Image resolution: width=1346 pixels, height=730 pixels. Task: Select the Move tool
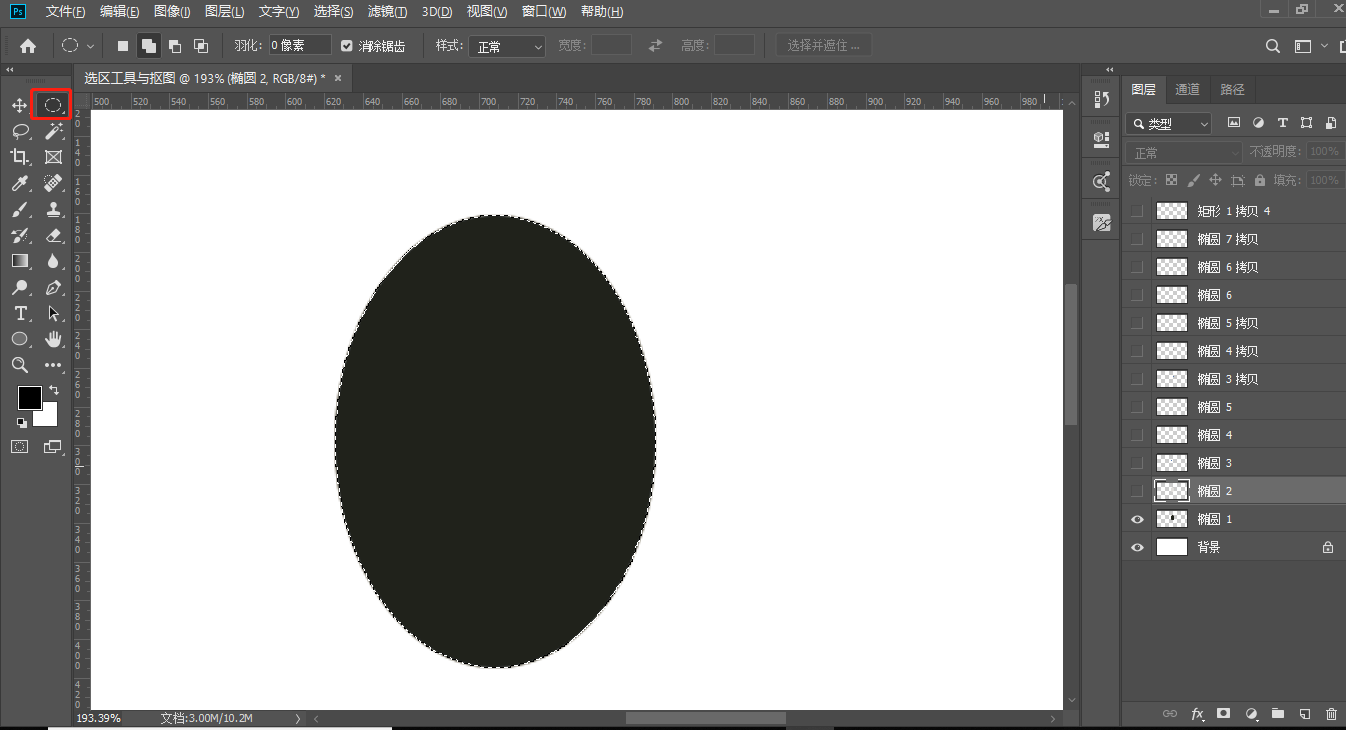[20, 105]
